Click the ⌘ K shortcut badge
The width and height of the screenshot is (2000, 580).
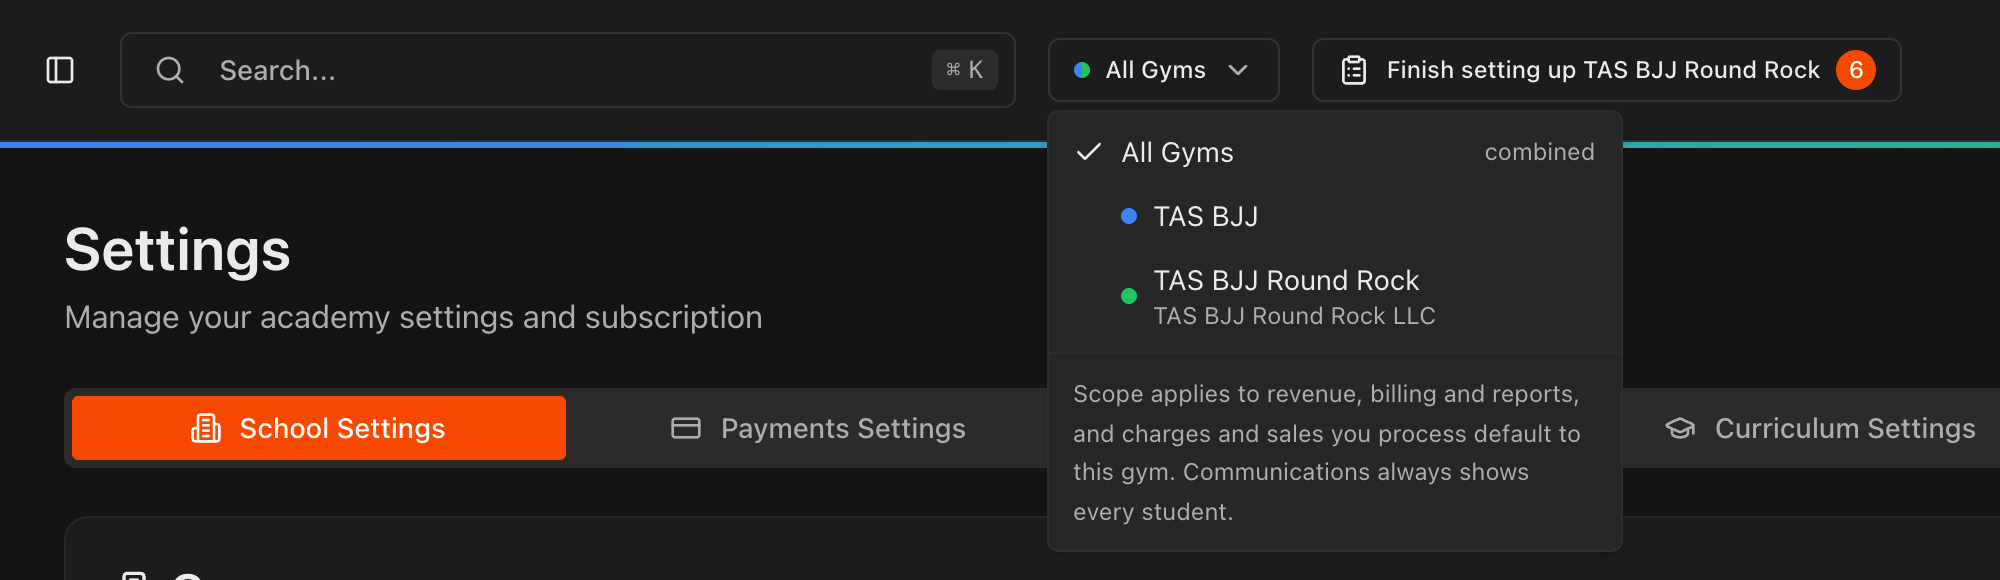[964, 70]
